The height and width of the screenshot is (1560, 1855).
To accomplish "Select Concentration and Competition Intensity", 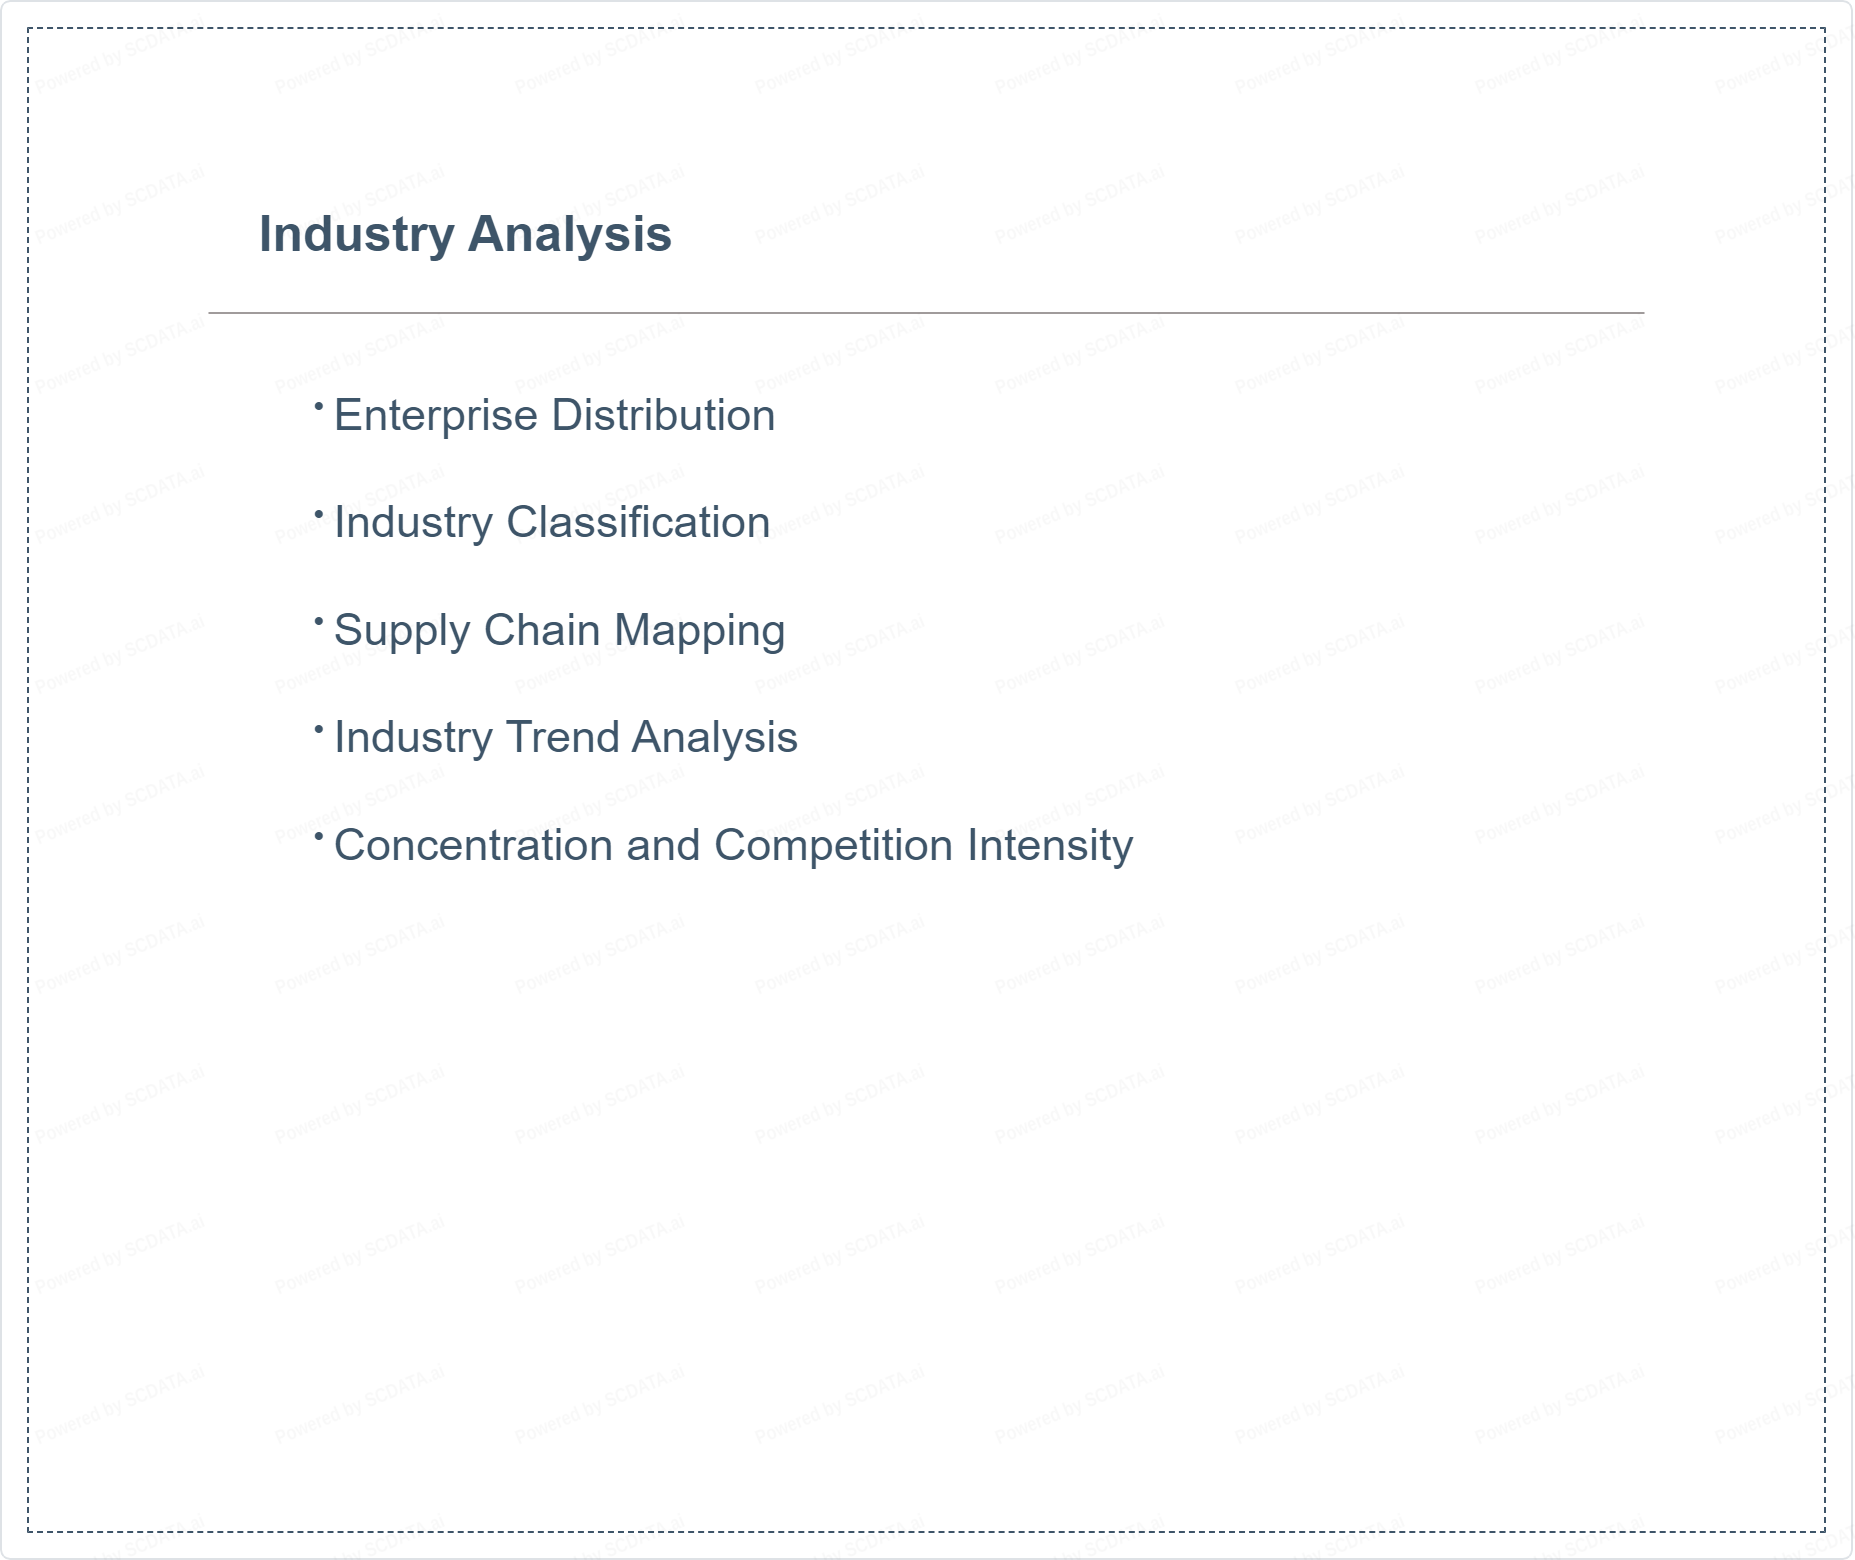I will 733,845.
